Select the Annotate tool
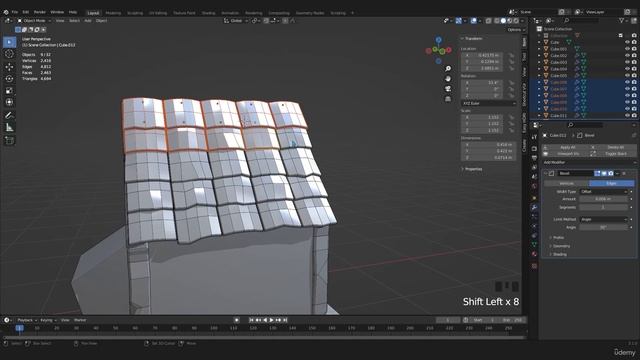Viewport: 640px width, 360px height. (9, 116)
